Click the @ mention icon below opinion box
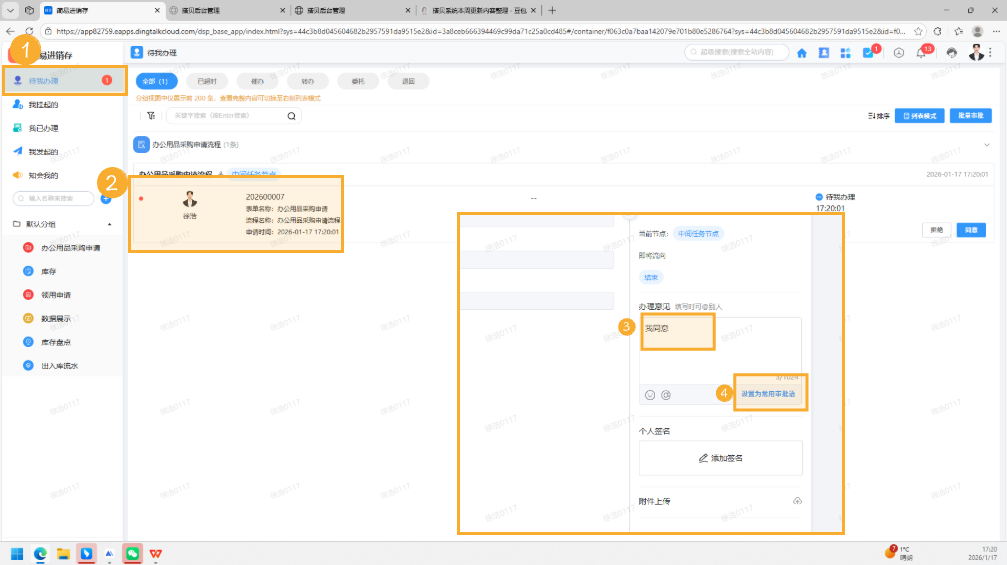The image size is (1007, 565). (x=666, y=395)
